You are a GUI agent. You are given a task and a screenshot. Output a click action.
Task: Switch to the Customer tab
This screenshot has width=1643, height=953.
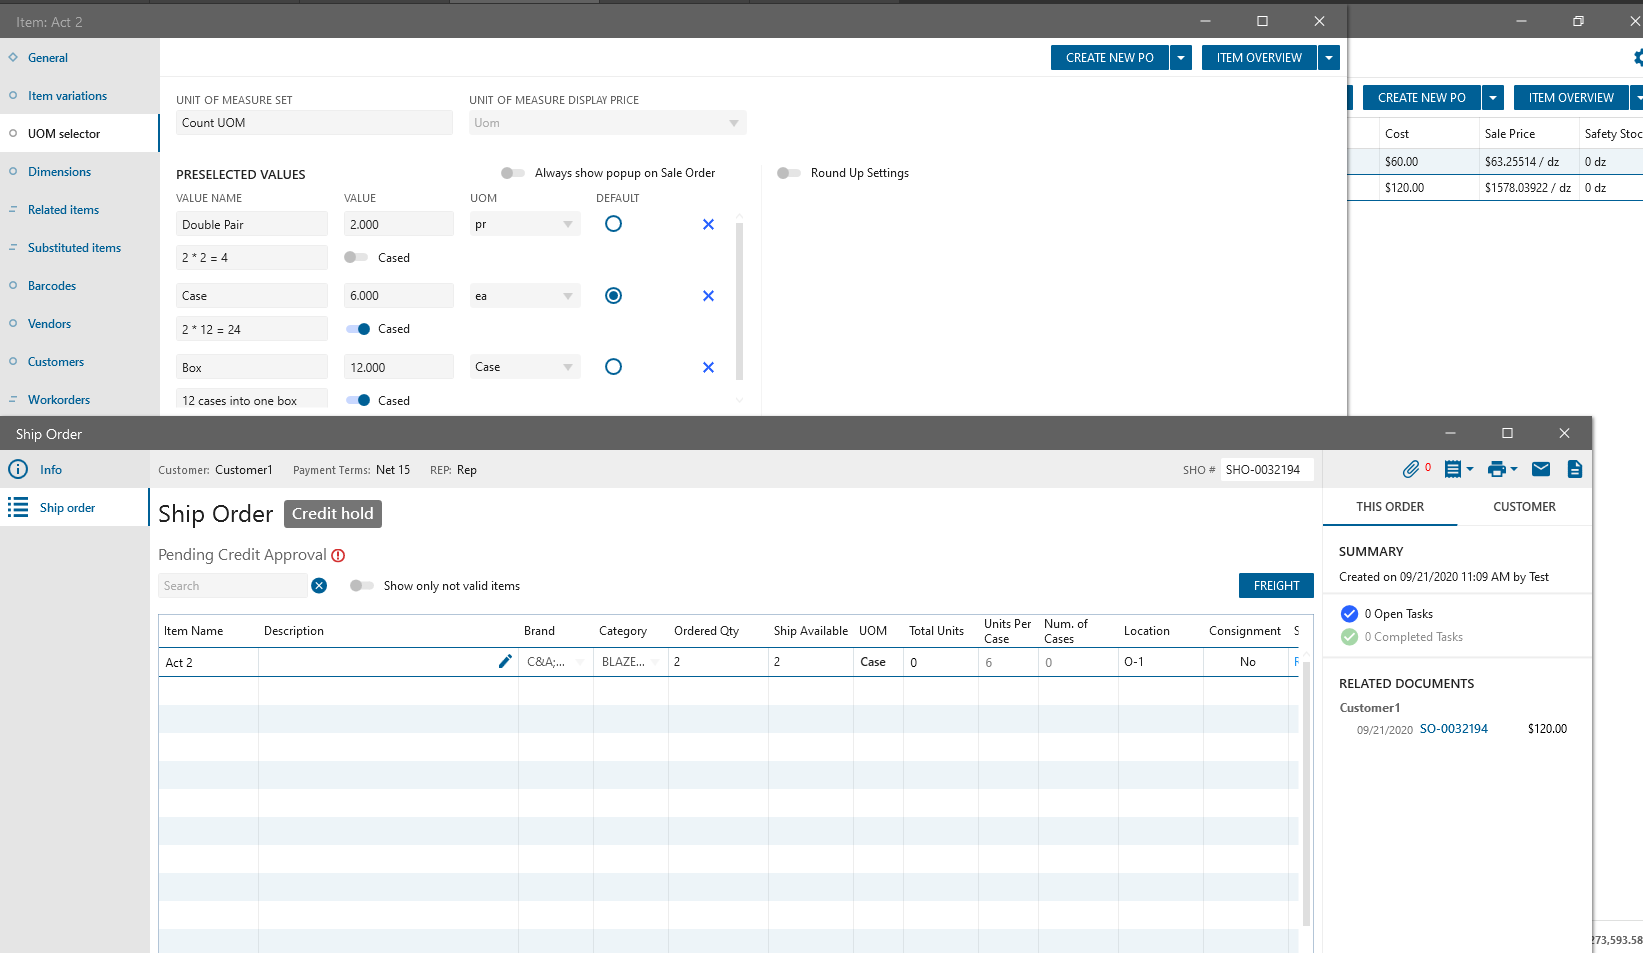[x=1524, y=507]
